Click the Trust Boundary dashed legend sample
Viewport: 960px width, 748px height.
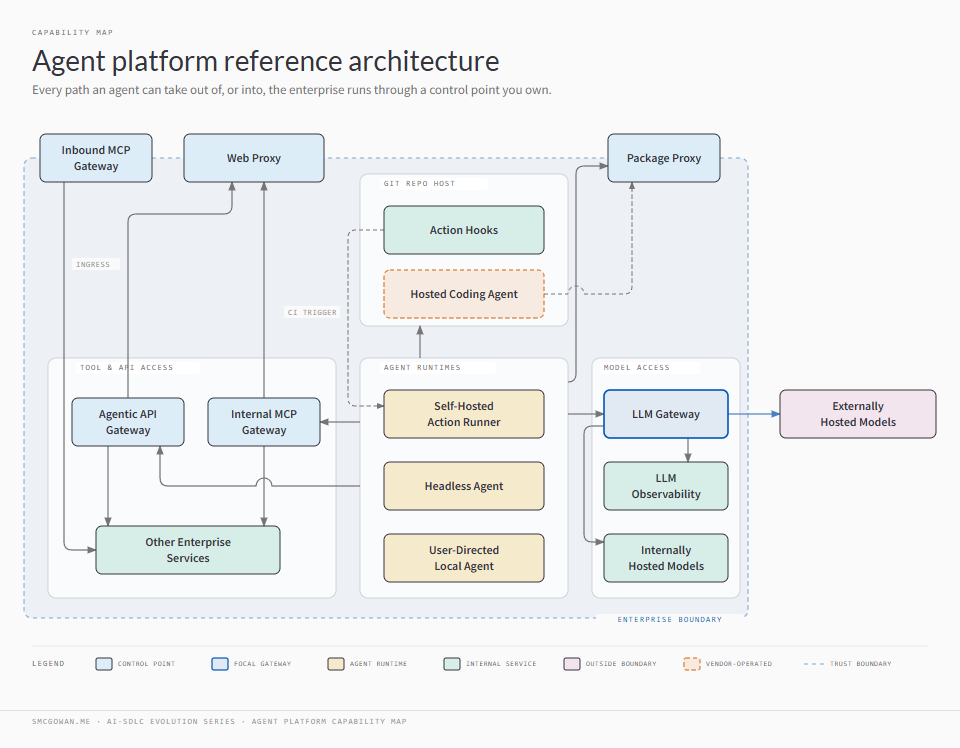tap(814, 664)
